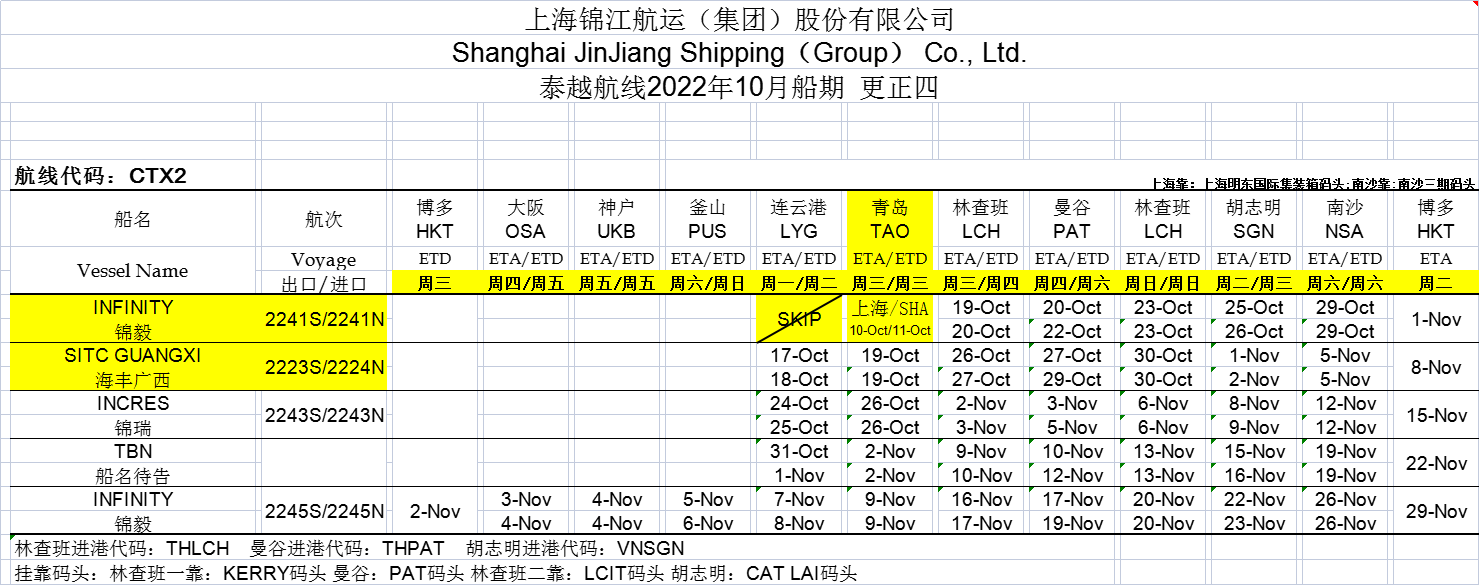Click the "周六/周日" weekday cell
The width and height of the screenshot is (1479, 586).
pos(707,283)
